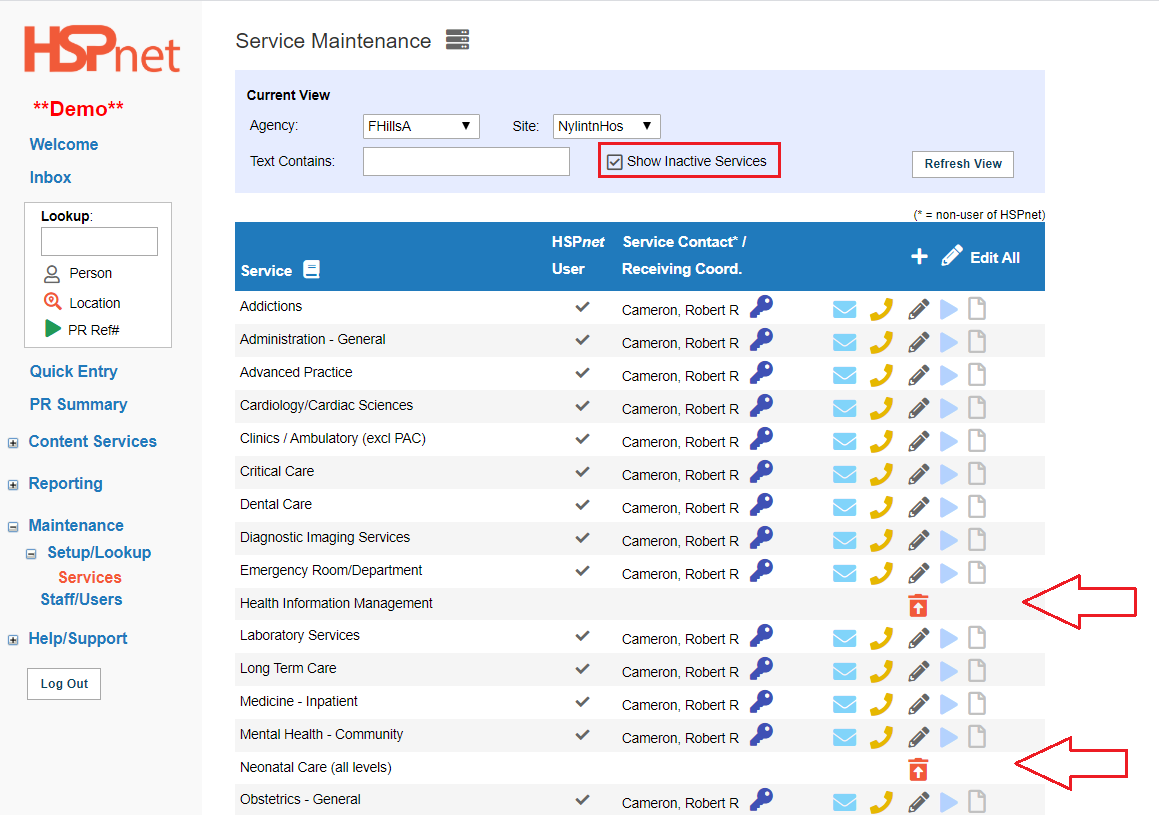Click Person lookup icon
The height and width of the screenshot is (815, 1159).
click(52, 274)
